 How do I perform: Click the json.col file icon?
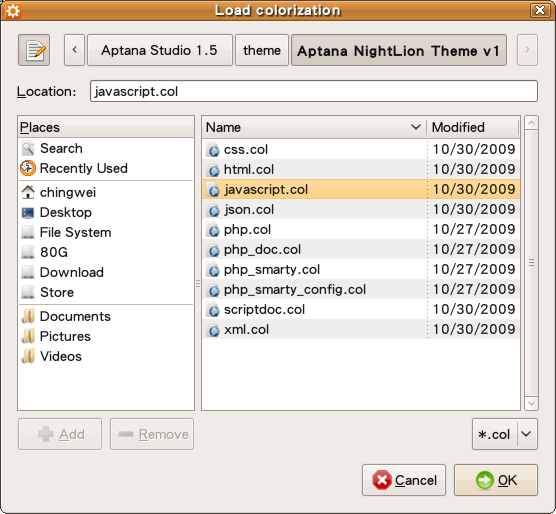[213, 209]
